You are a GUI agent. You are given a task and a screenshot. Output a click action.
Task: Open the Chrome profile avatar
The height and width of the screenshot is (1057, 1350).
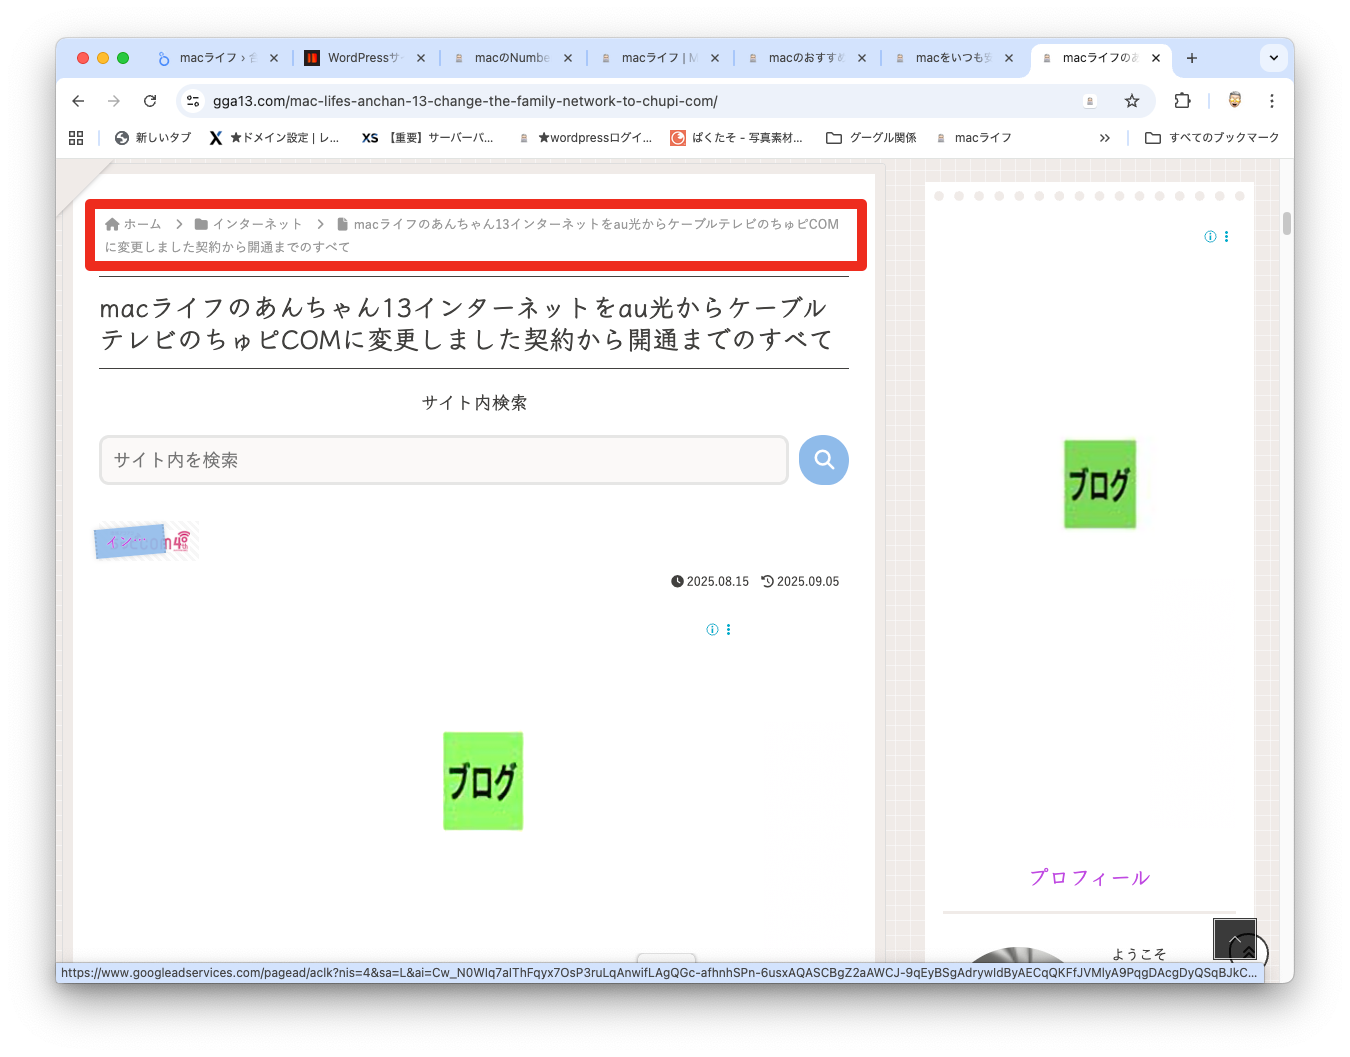1235,101
